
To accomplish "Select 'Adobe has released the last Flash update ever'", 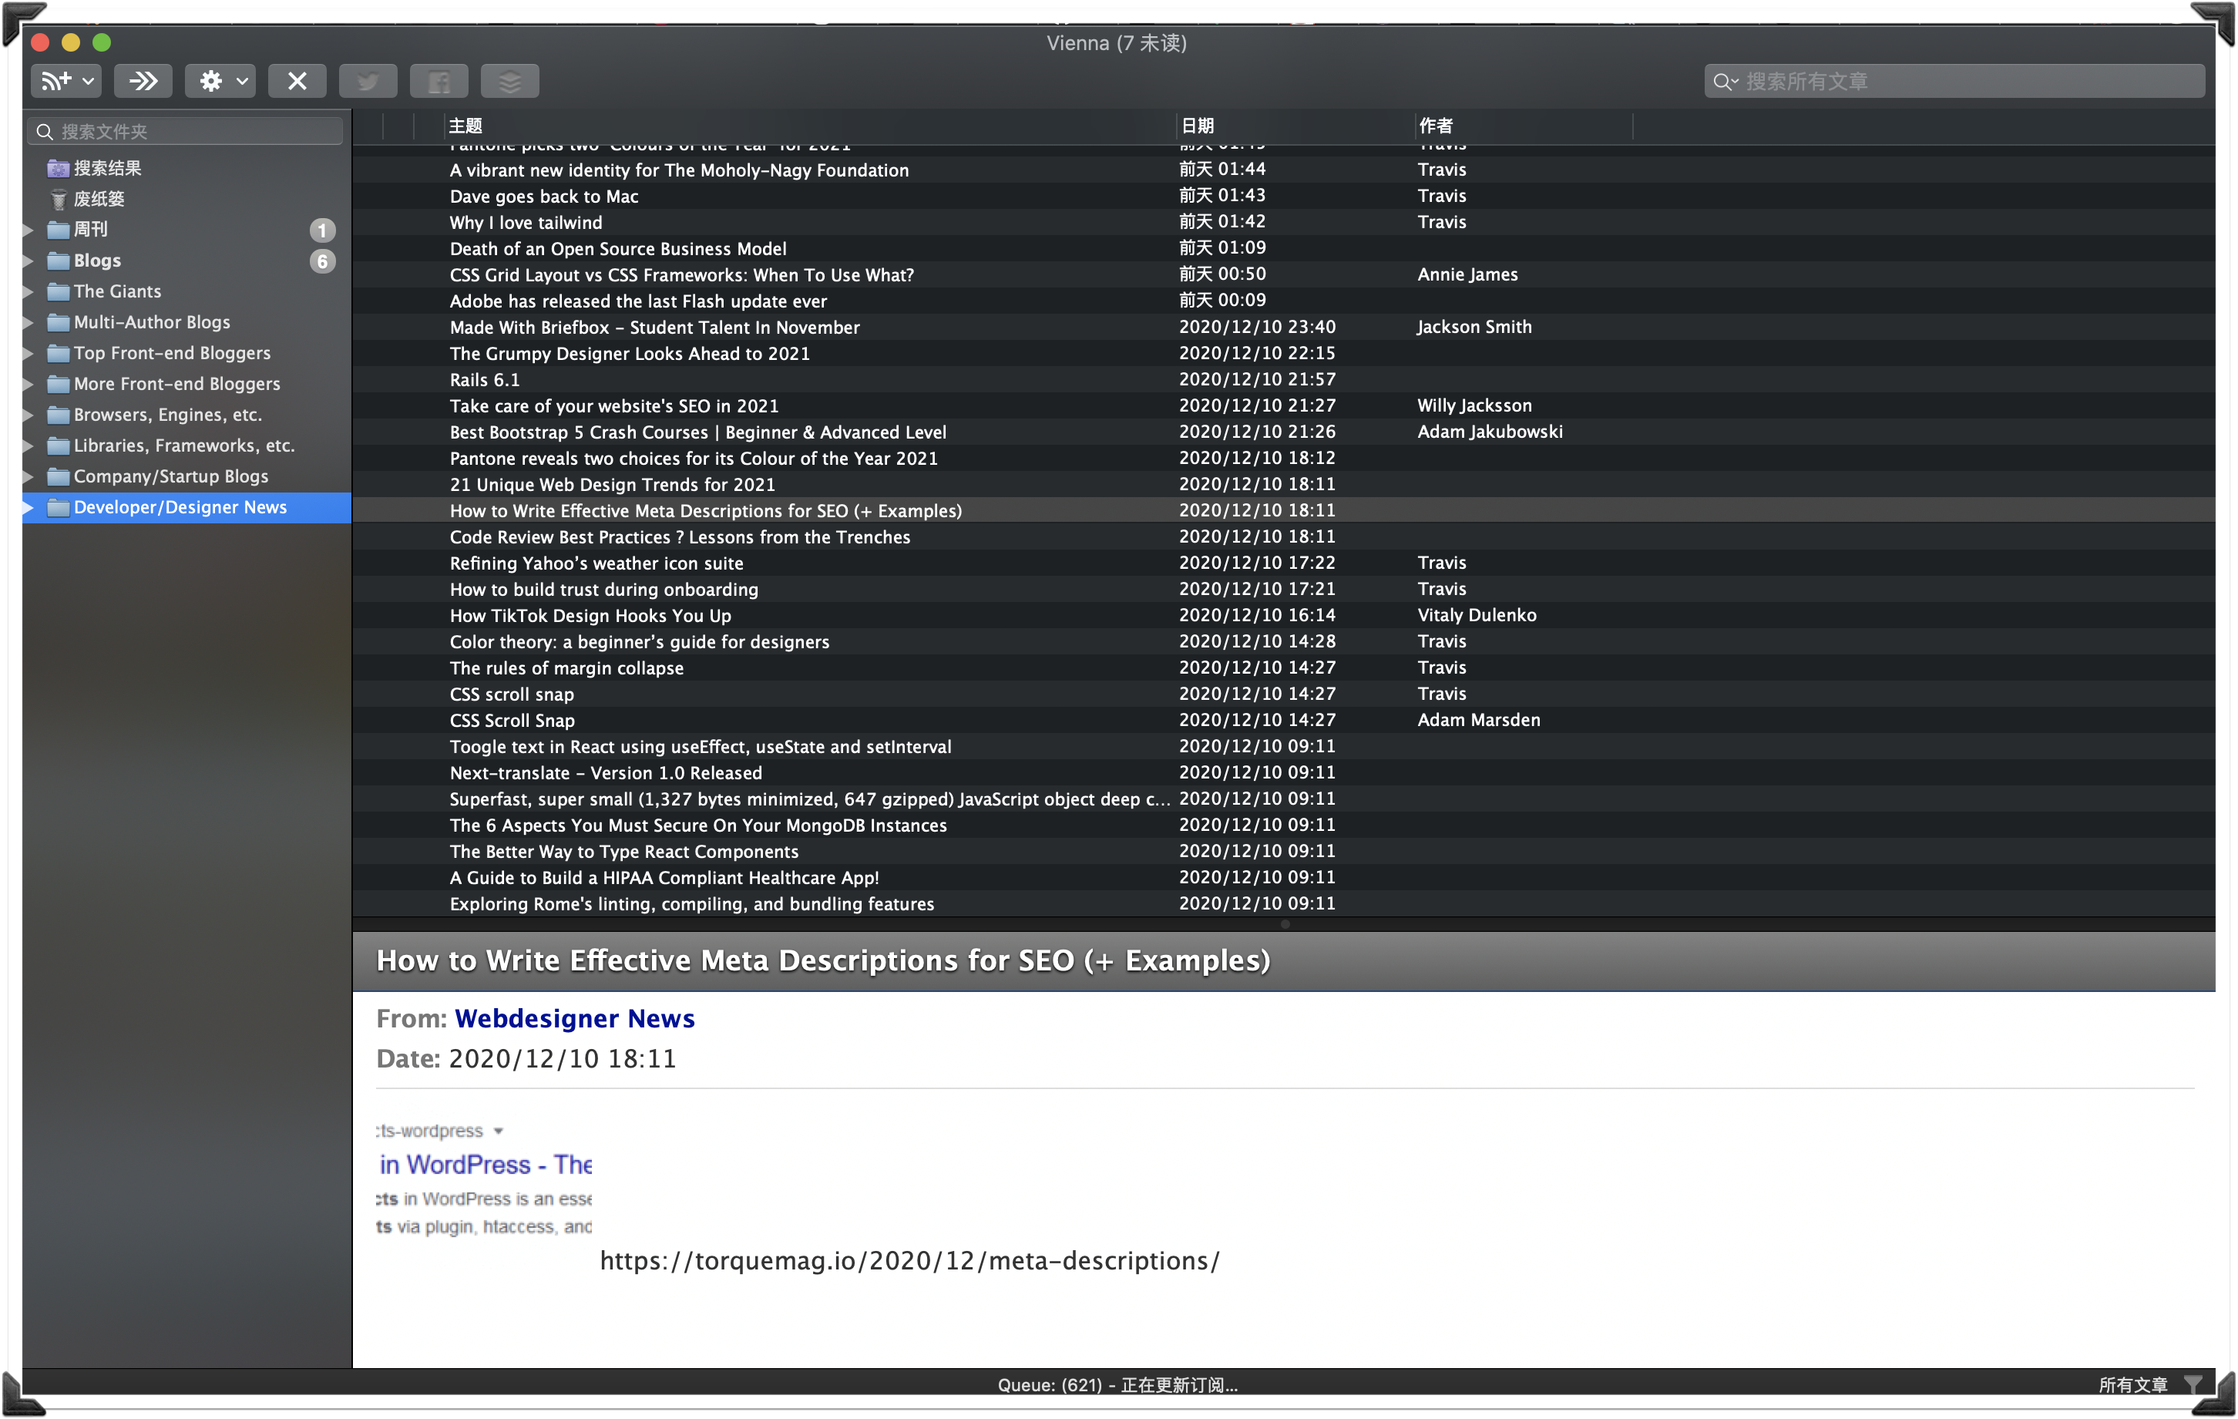I will coord(638,301).
